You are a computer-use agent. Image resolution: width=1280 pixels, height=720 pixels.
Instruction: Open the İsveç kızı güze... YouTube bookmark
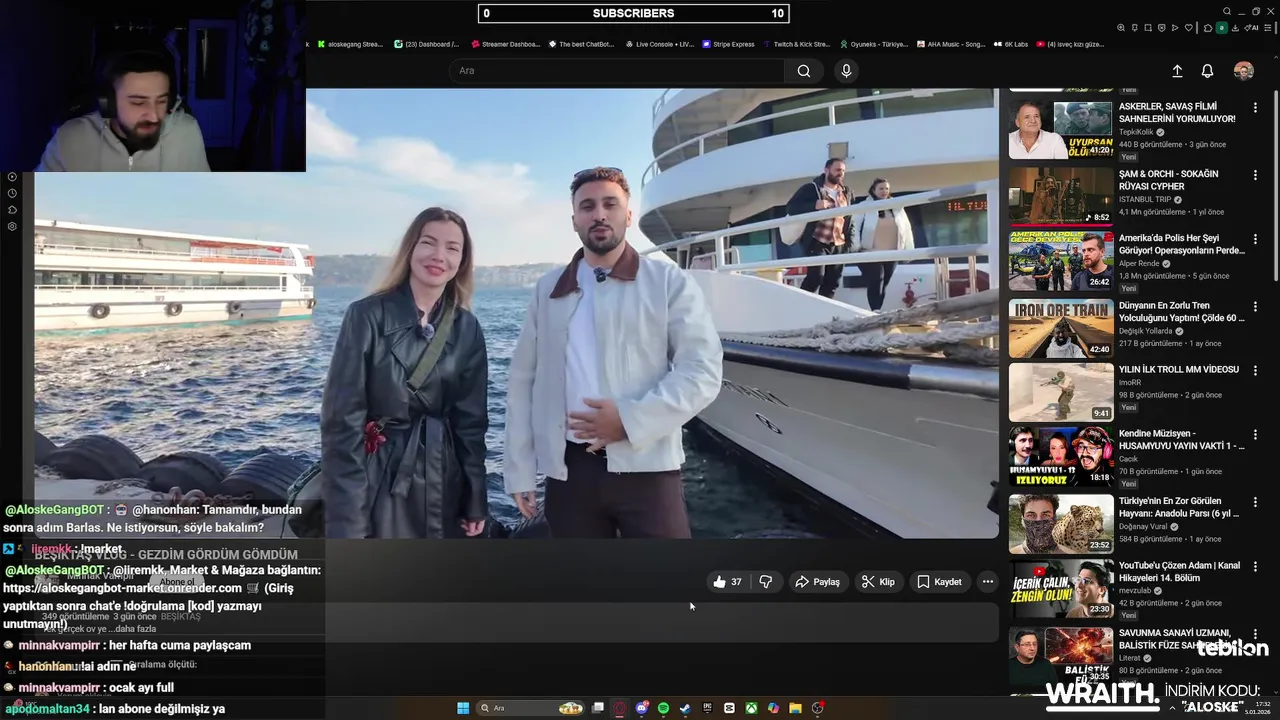[1070, 44]
